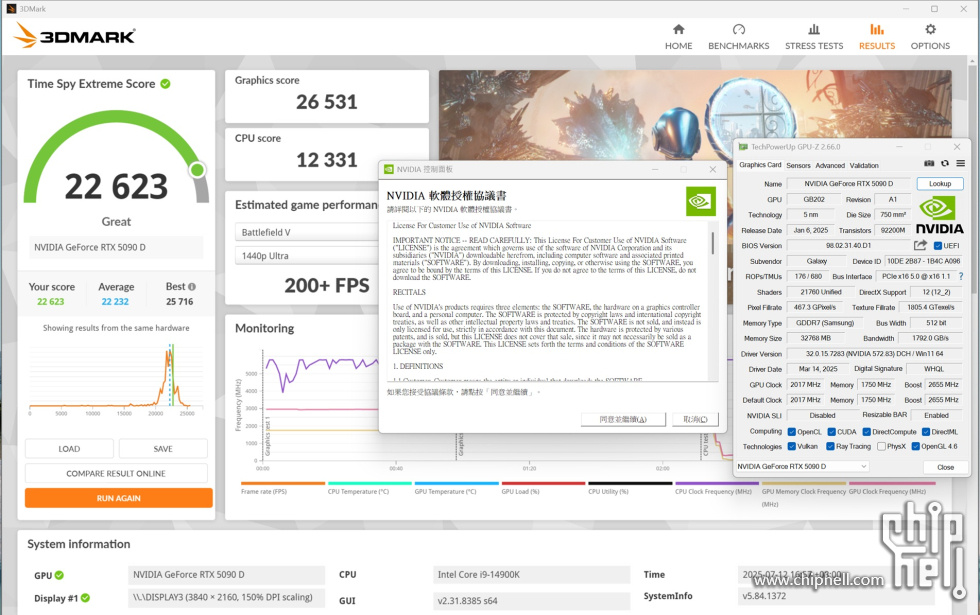Open Stress Tests in 3DMark navigation
Screen dimensions: 980x615
[814, 37]
